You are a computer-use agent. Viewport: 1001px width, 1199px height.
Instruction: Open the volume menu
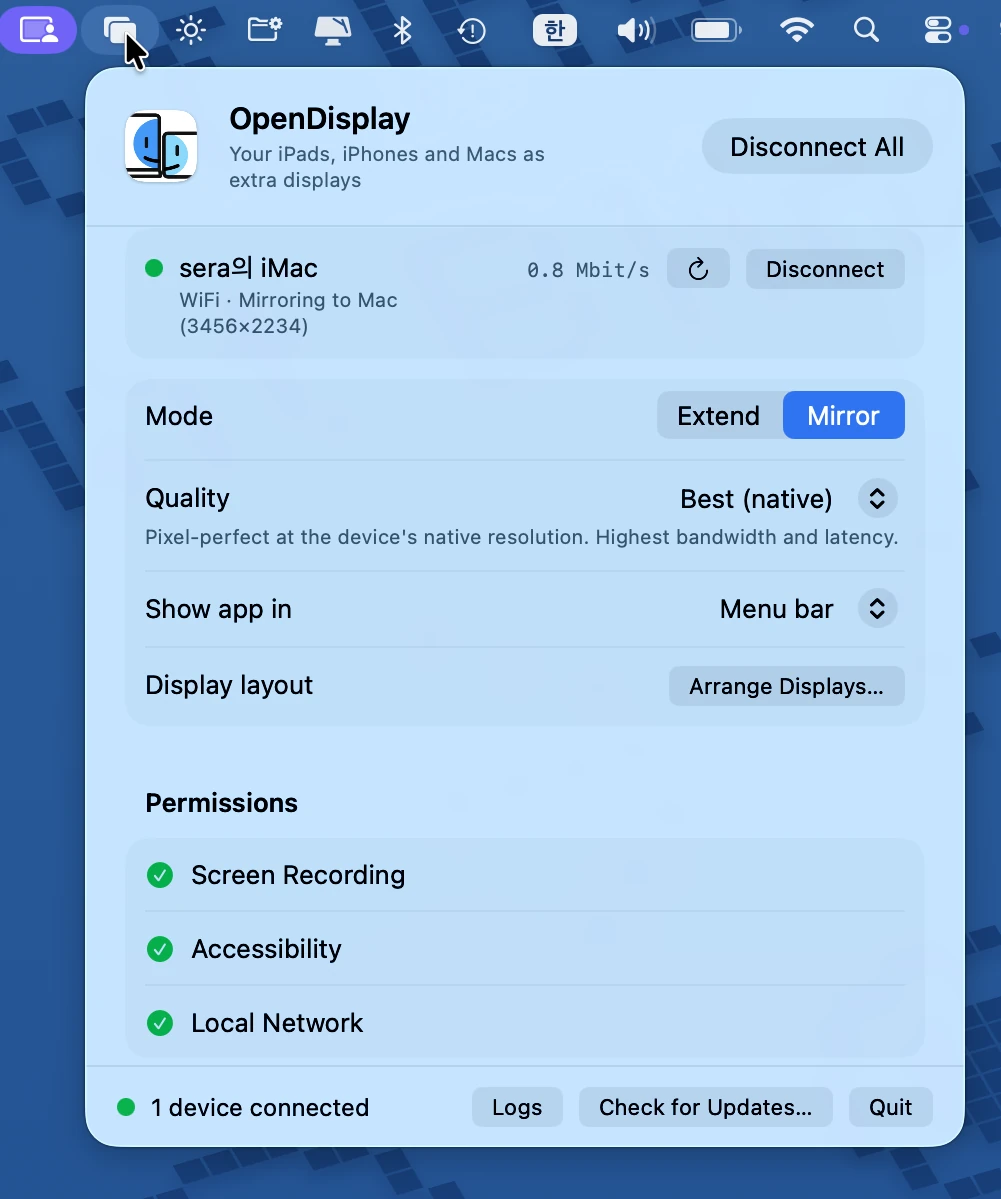[x=635, y=31]
